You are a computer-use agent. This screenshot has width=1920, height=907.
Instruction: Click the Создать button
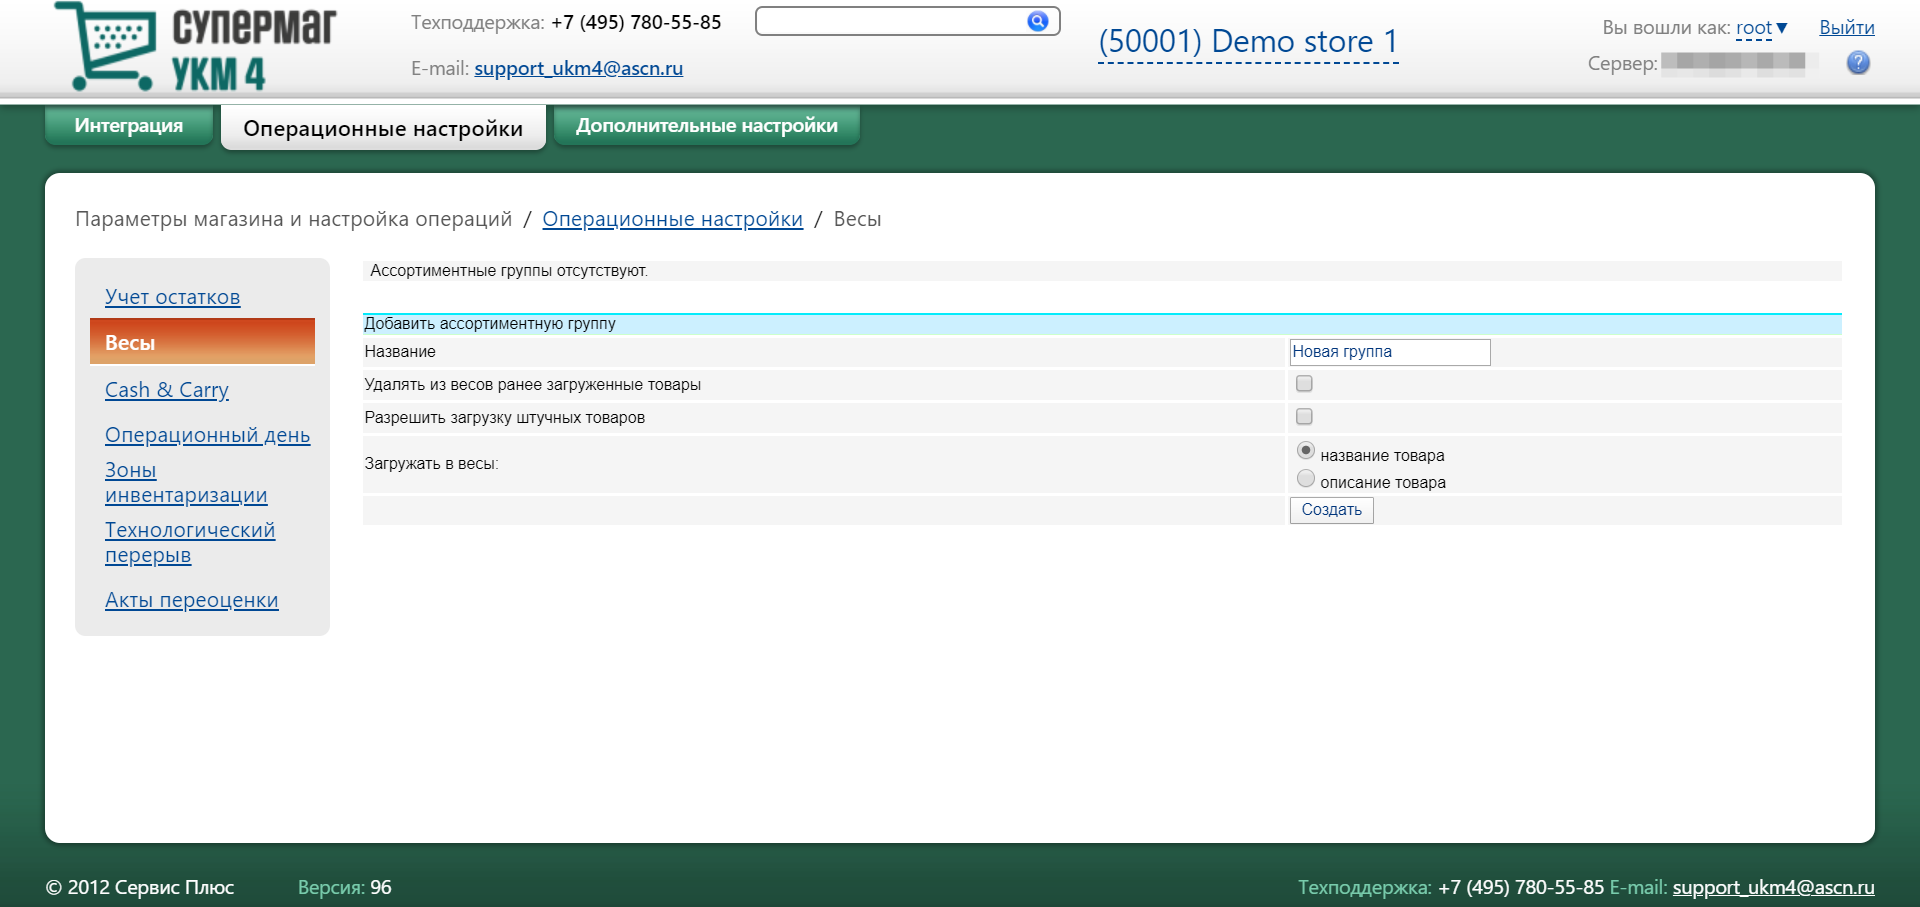pyautogui.click(x=1331, y=510)
